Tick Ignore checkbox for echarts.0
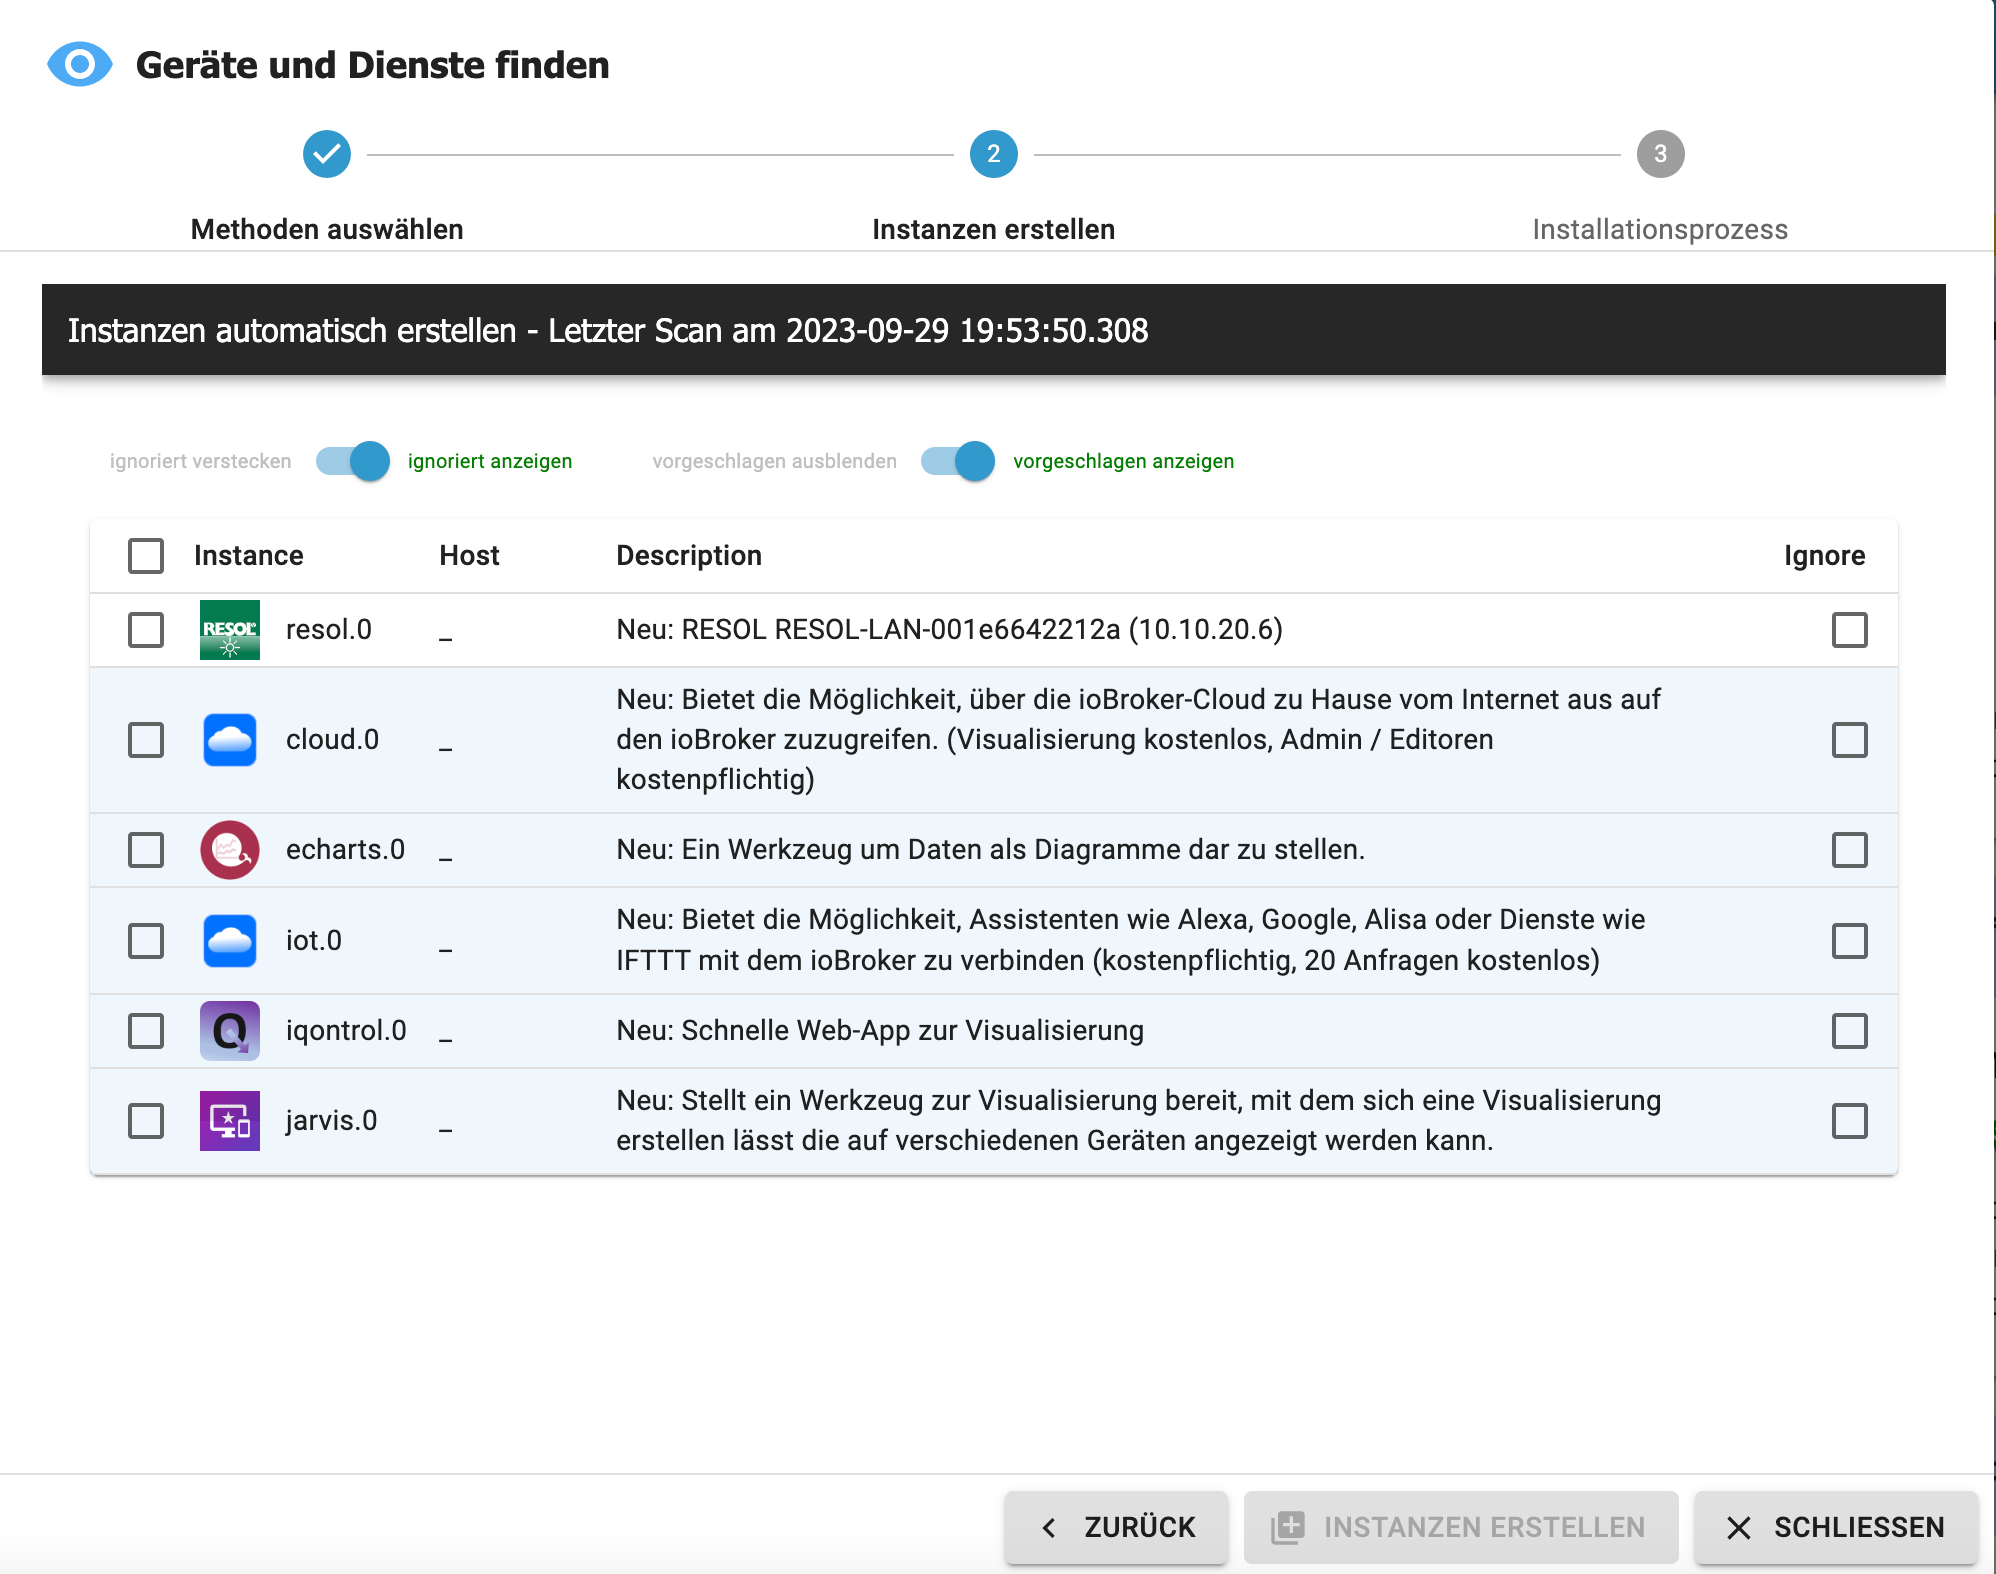Viewport: 1996px width, 1574px height. 1850,850
